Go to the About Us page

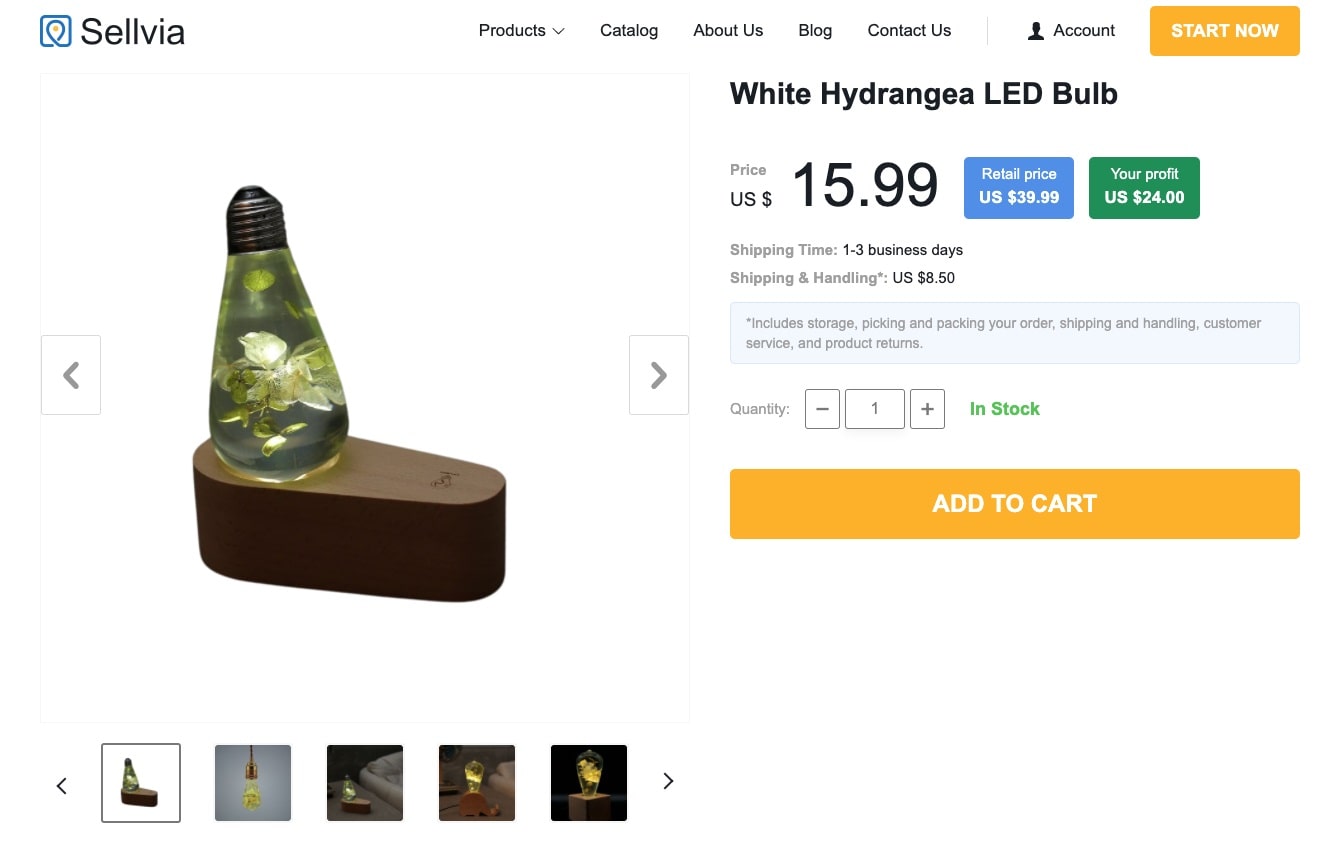click(728, 31)
